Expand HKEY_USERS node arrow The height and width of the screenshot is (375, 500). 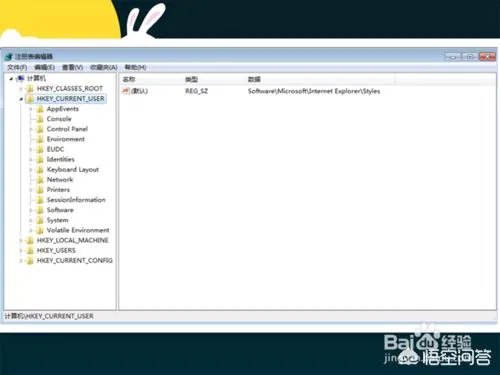tap(21, 250)
